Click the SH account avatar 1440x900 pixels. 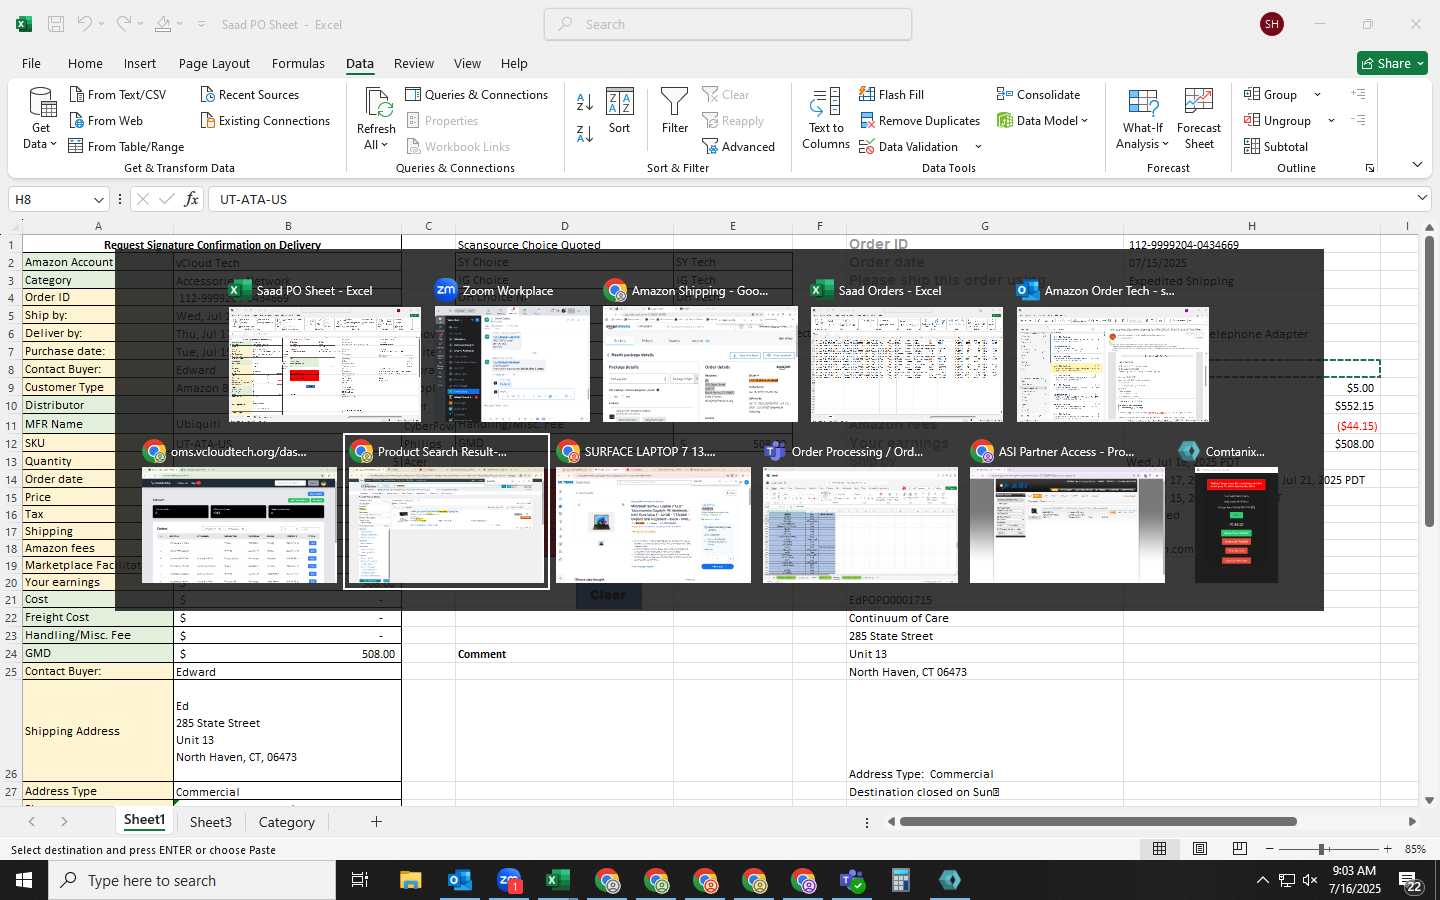pos(1272,24)
